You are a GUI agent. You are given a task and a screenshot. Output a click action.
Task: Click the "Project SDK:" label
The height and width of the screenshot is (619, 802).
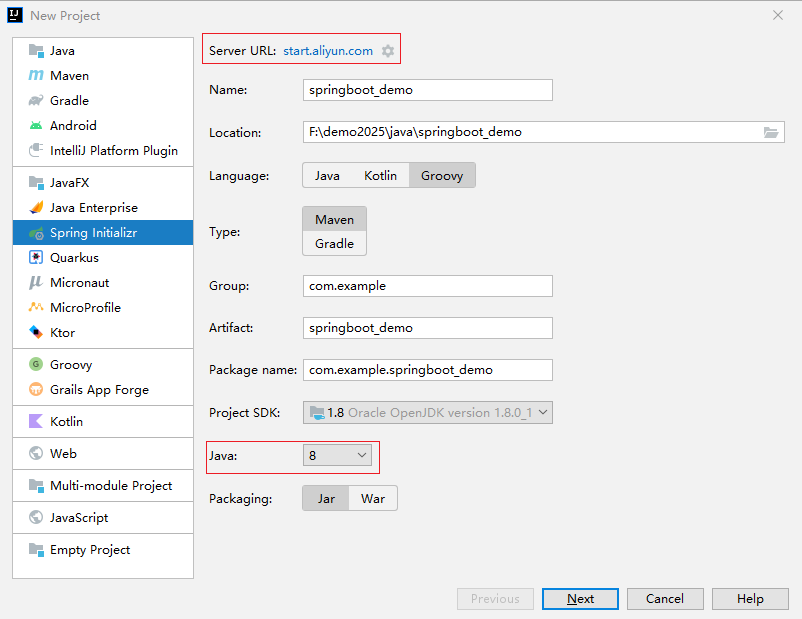244,413
